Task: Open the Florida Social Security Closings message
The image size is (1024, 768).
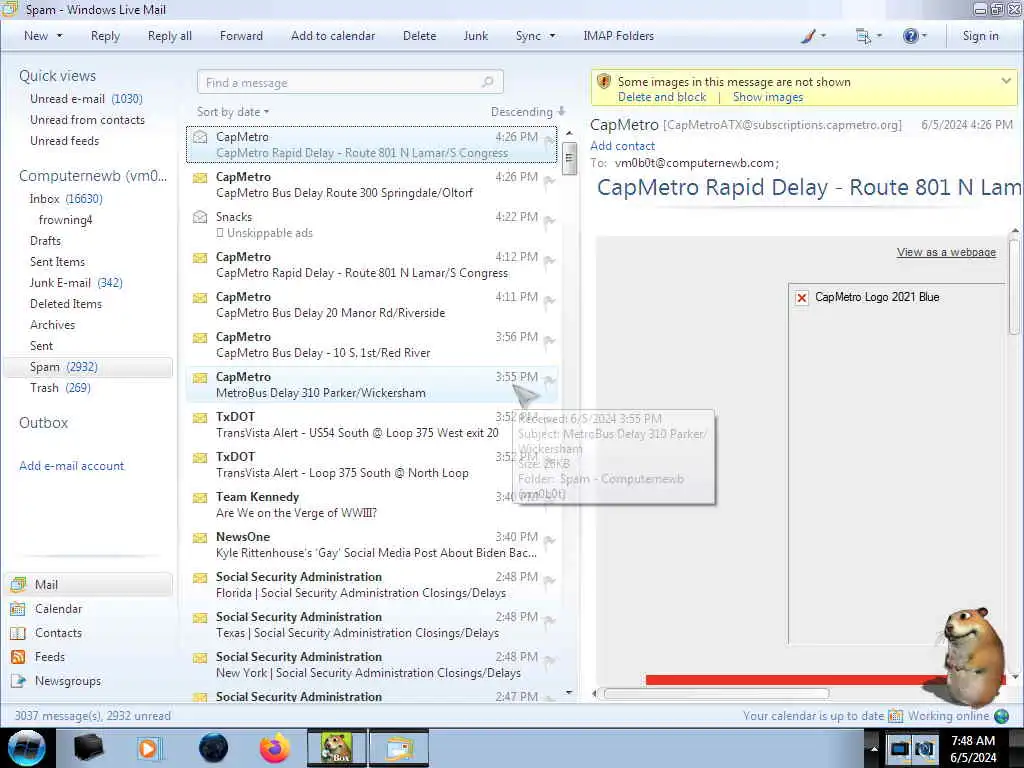Action: click(x=372, y=584)
